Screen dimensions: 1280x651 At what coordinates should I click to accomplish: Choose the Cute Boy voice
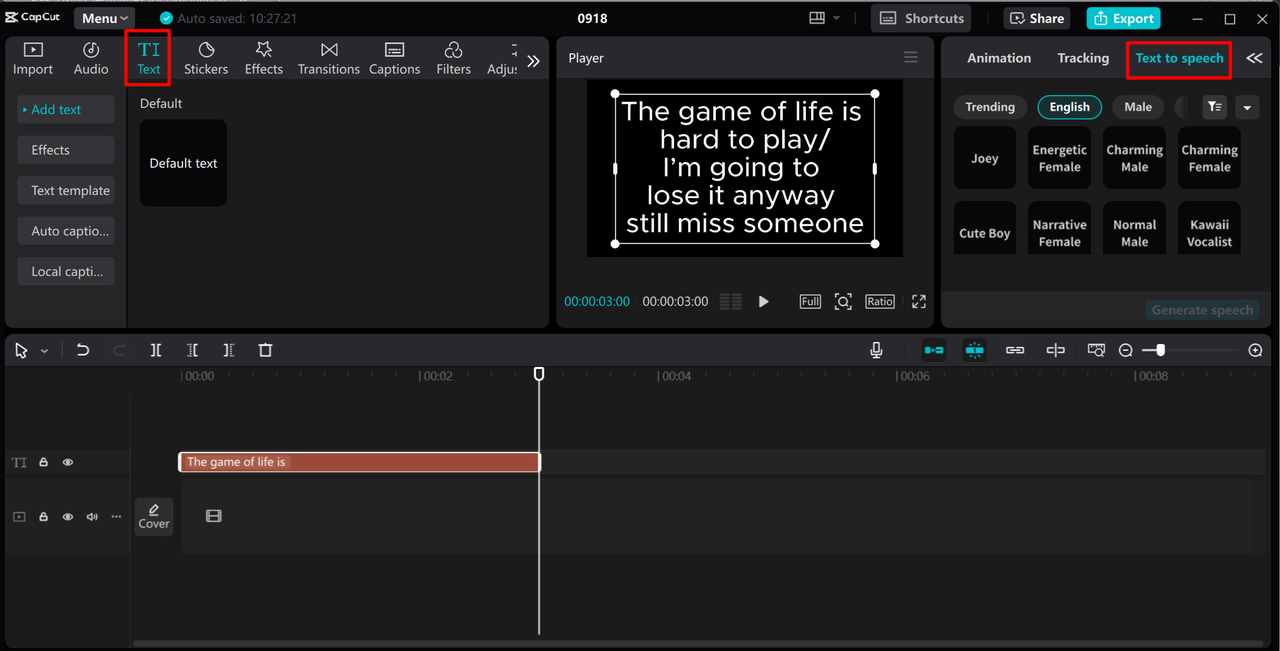(985, 228)
